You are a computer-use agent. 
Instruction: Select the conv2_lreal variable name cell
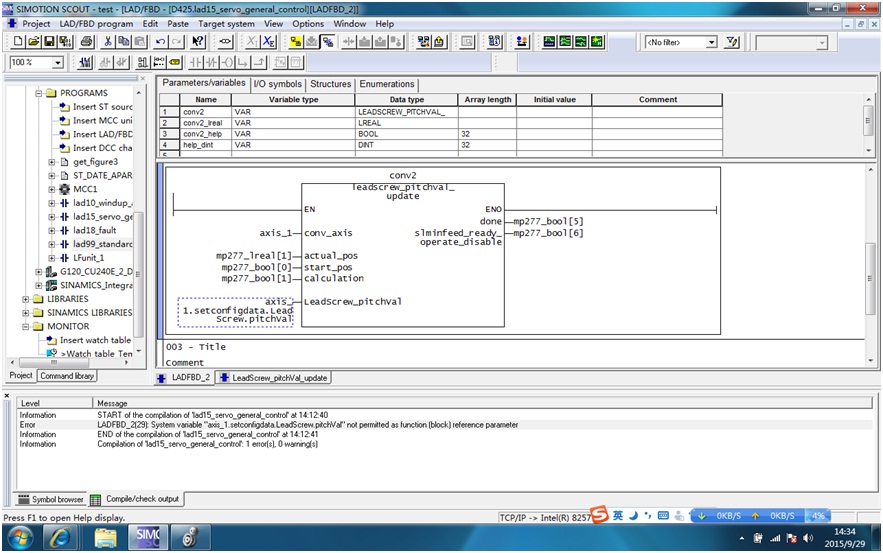[x=206, y=123]
